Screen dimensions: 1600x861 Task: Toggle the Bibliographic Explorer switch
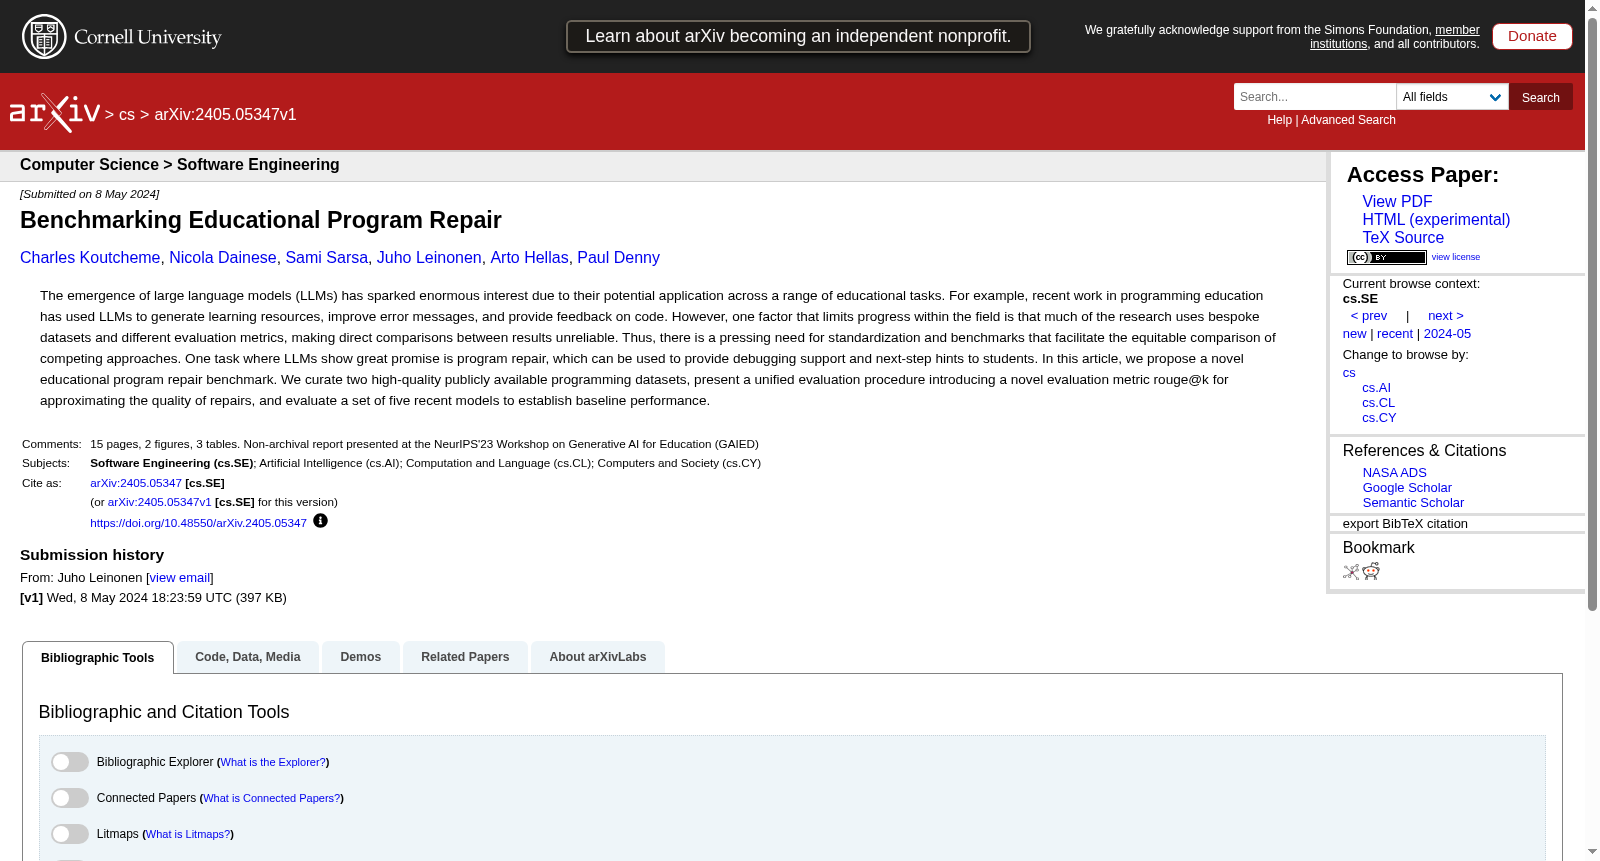click(x=70, y=762)
